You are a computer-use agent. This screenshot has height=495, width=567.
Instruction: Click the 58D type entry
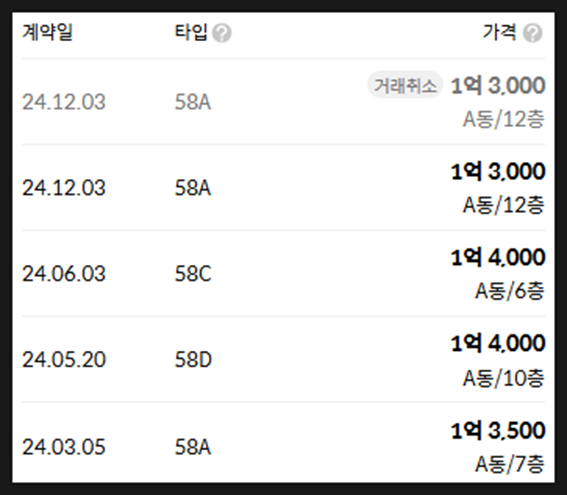pyautogui.click(x=193, y=360)
